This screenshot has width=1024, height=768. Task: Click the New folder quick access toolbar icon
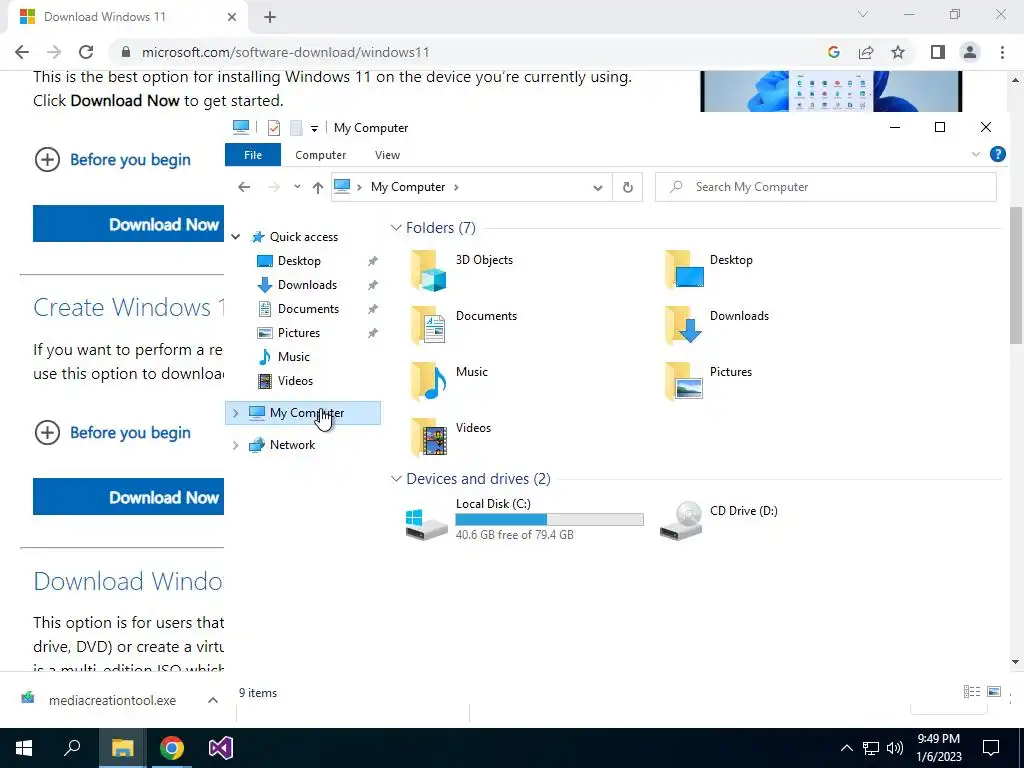click(x=296, y=128)
